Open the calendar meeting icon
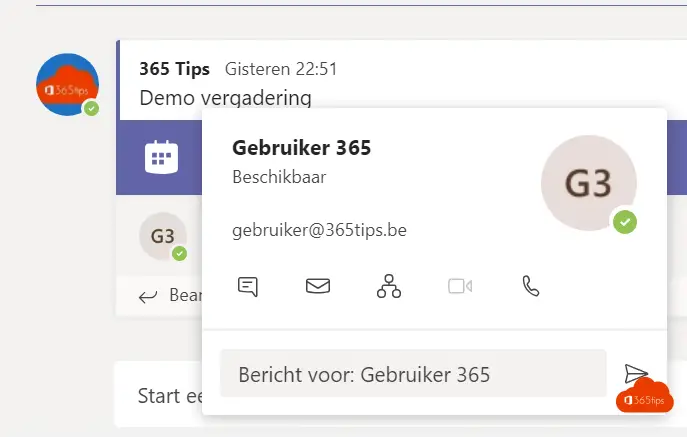The height and width of the screenshot is (437, 687). [161, 157]
